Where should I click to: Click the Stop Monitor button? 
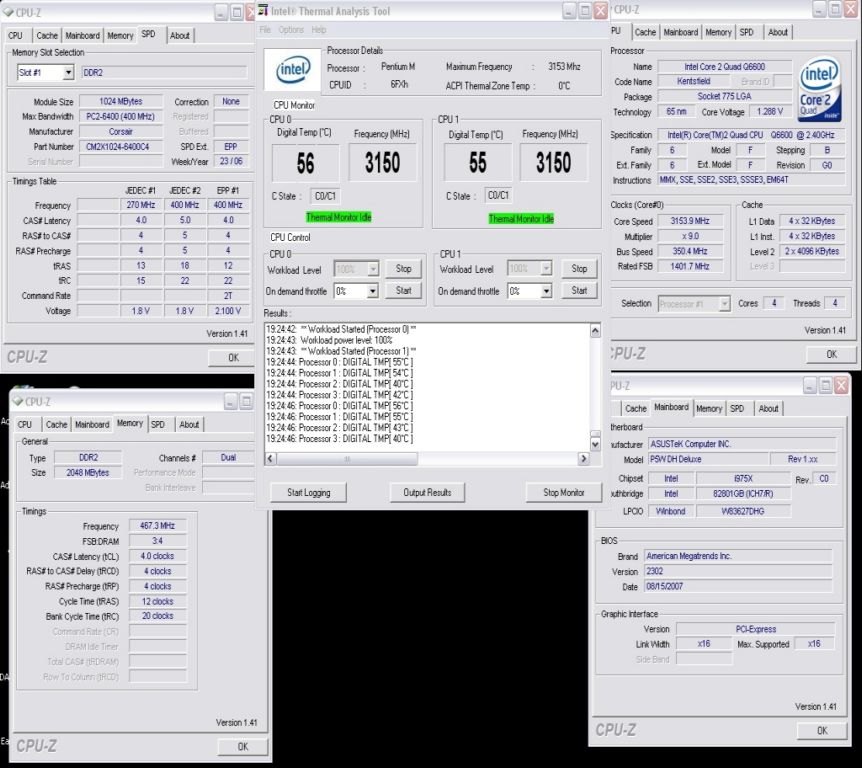tap(563, 493)
